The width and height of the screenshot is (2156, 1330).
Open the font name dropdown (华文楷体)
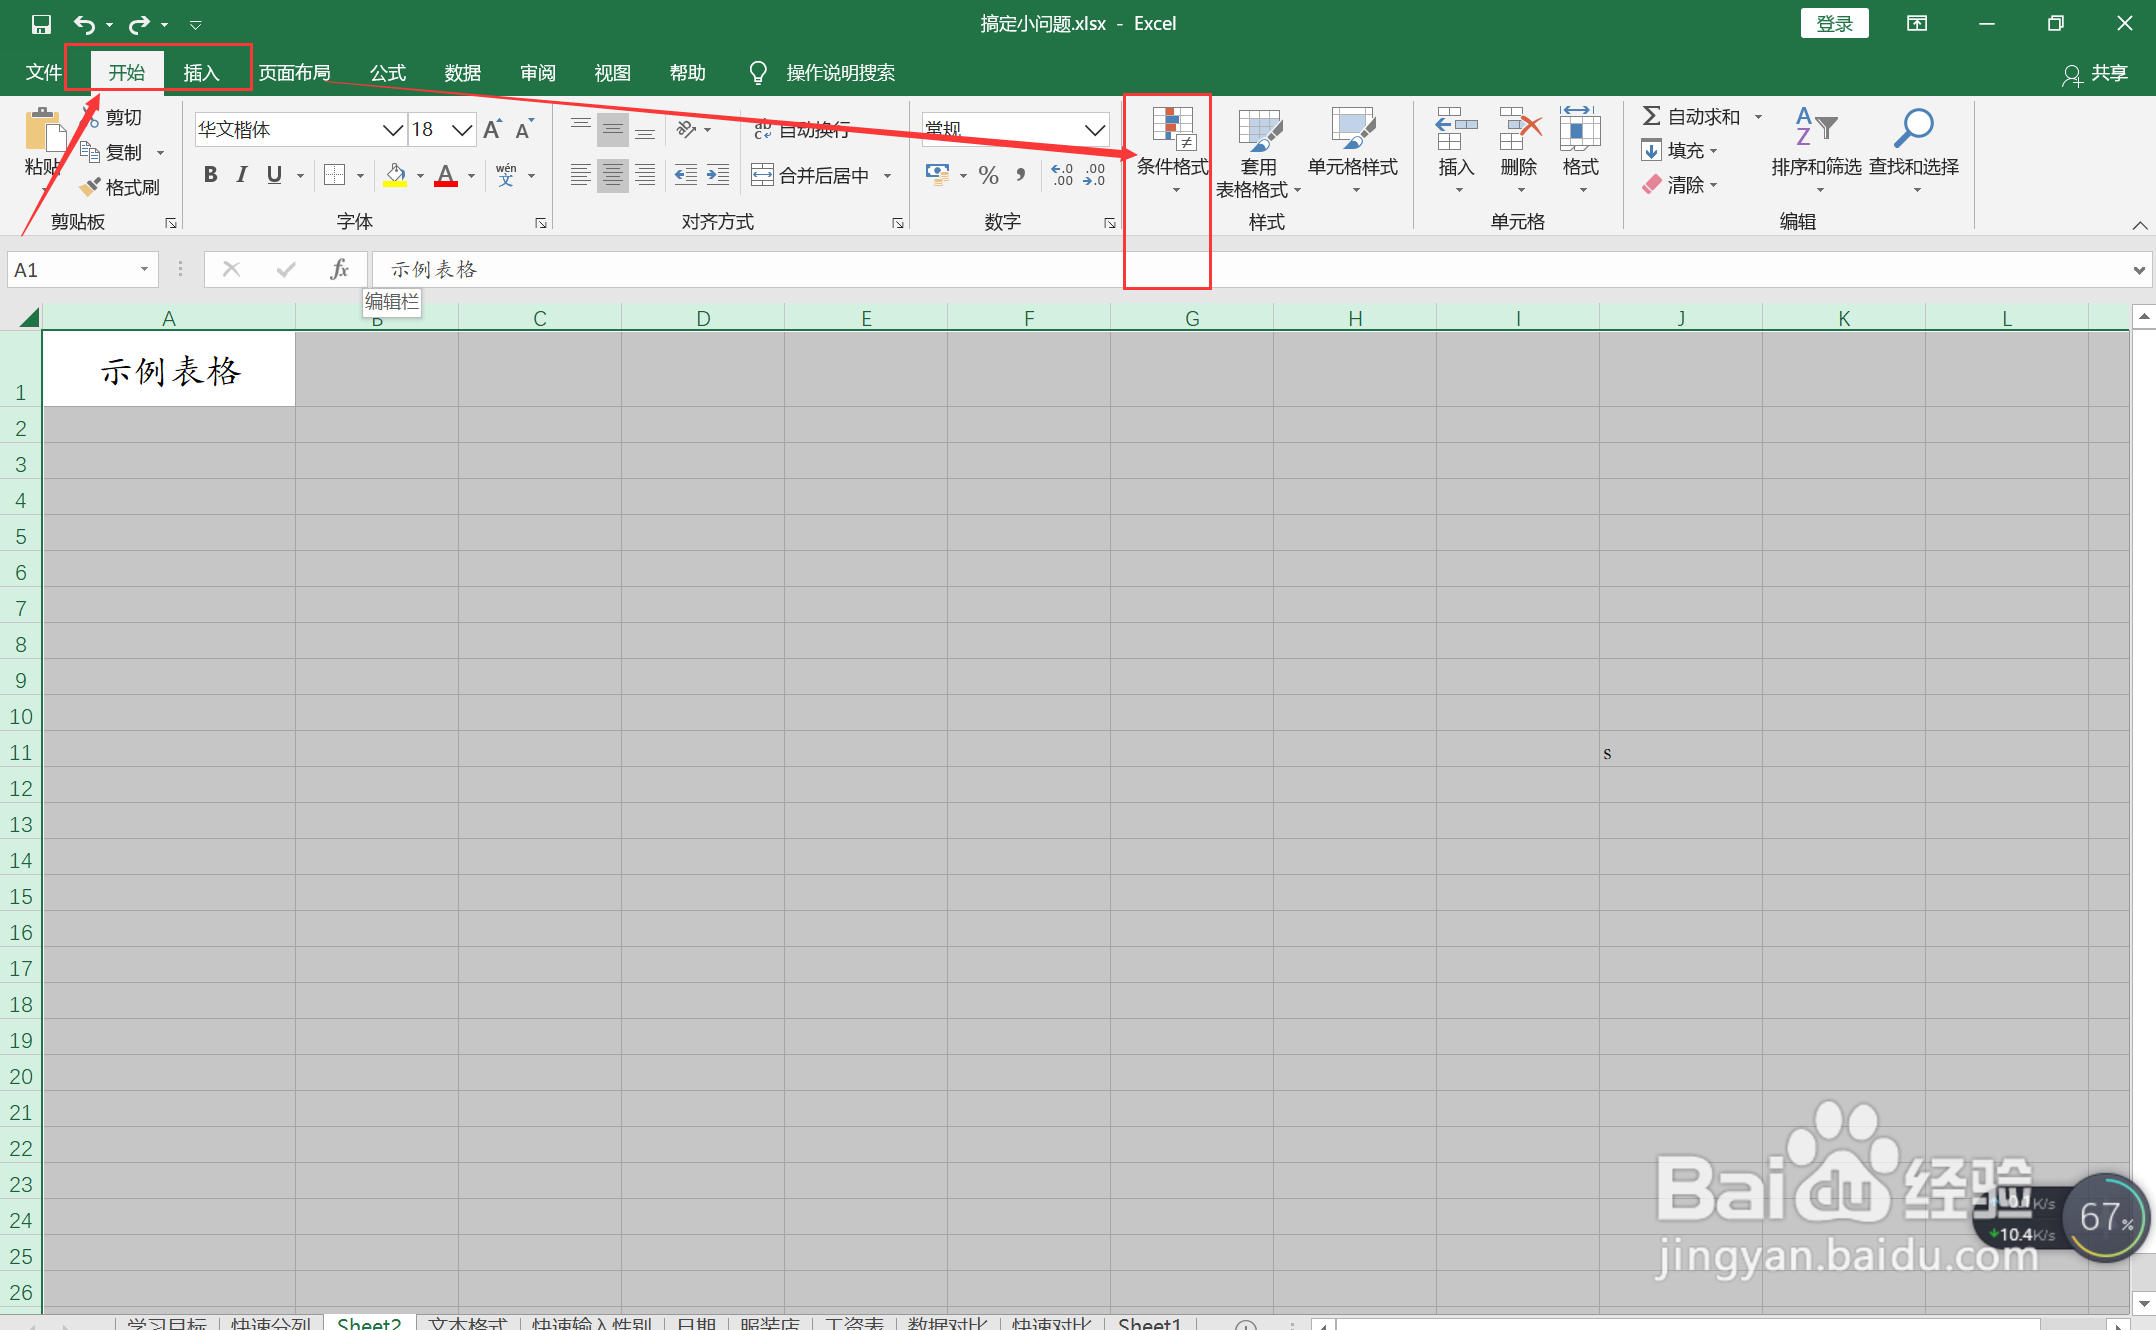392,130
